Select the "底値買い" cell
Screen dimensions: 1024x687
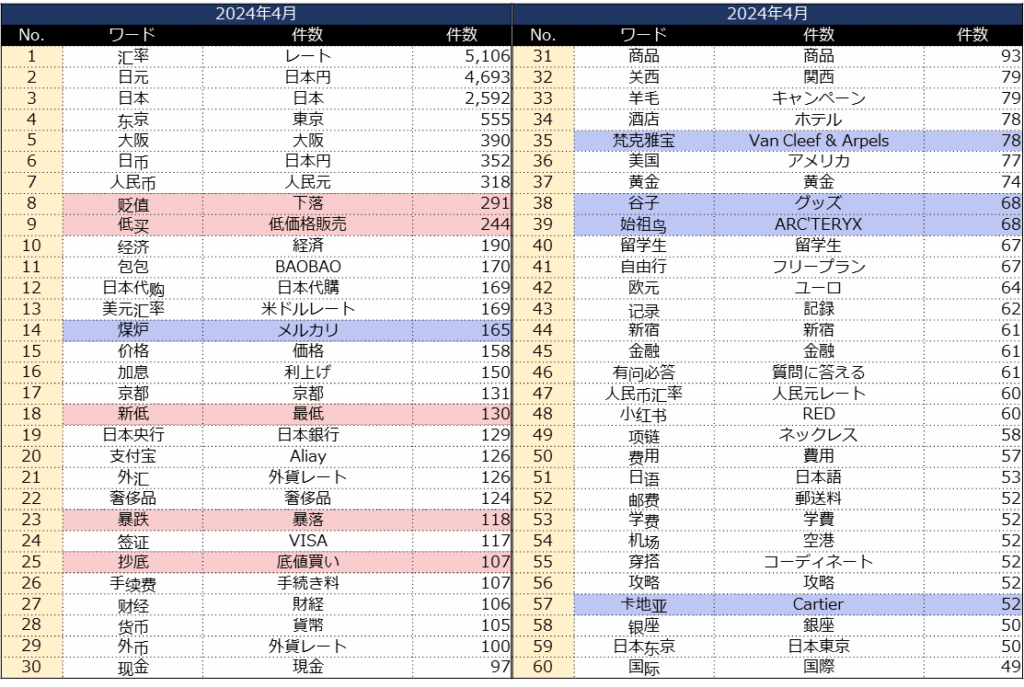(x=308, y=562)
